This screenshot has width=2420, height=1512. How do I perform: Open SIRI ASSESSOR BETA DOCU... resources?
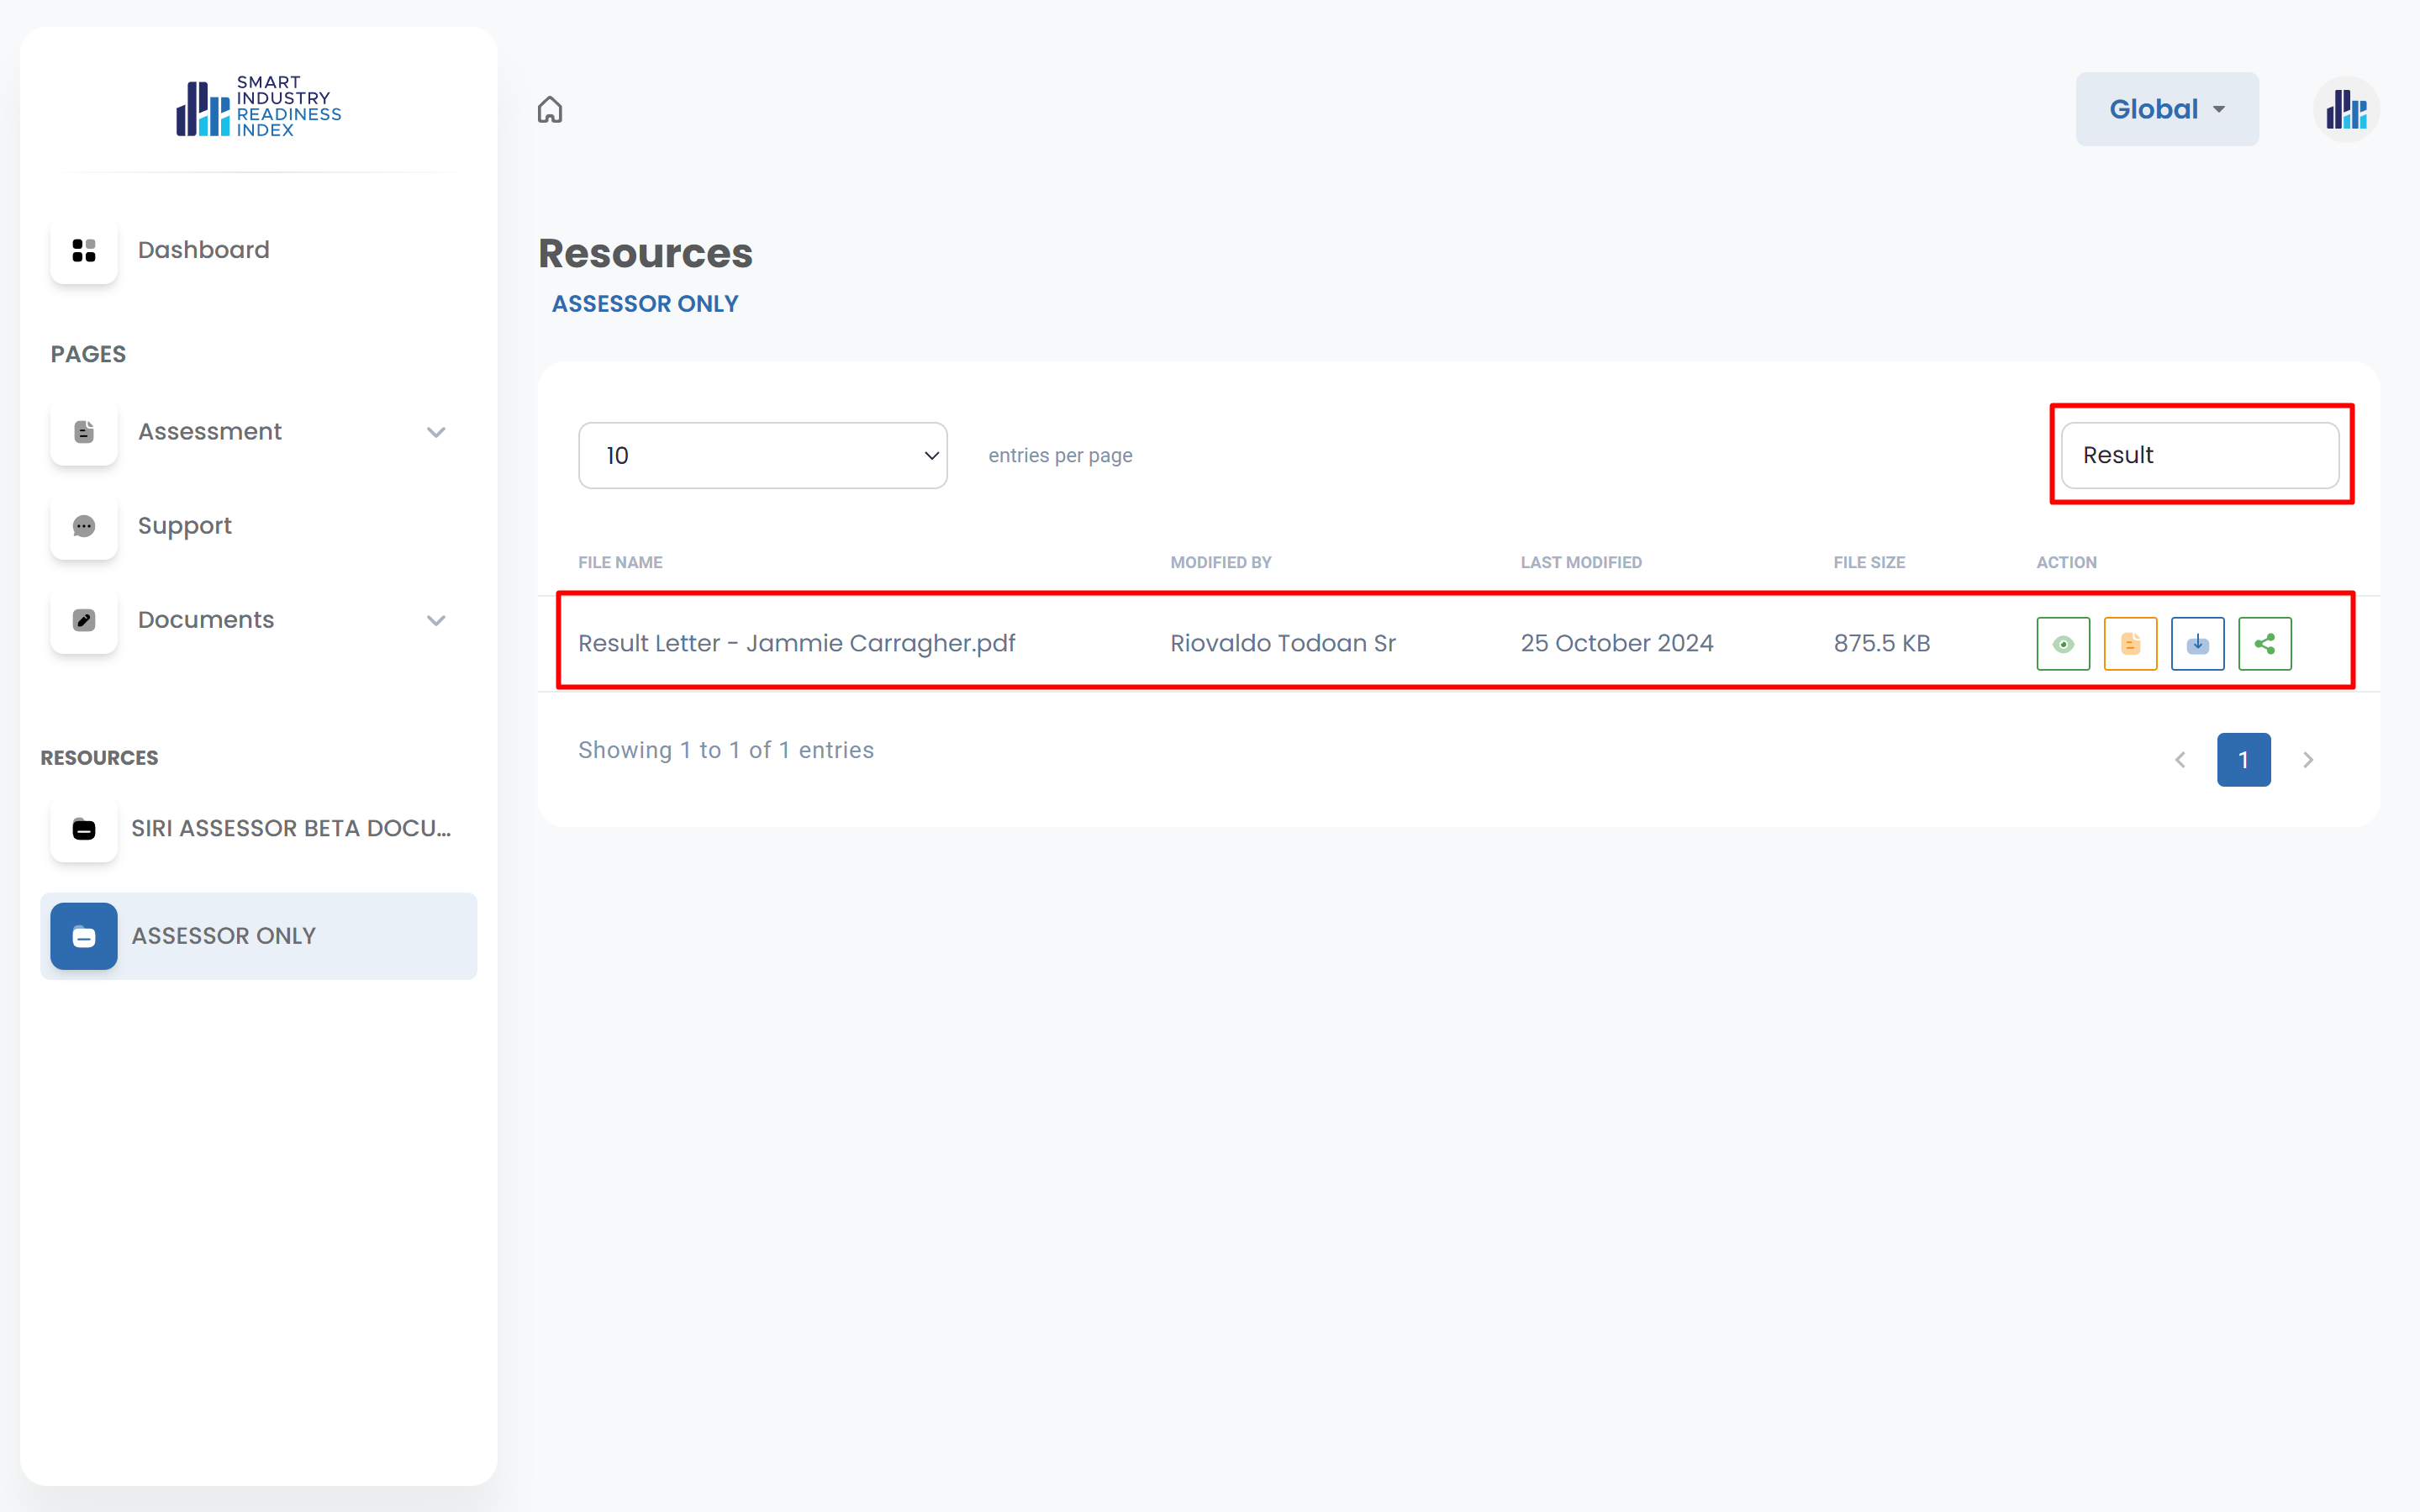(x=290, y=828)
